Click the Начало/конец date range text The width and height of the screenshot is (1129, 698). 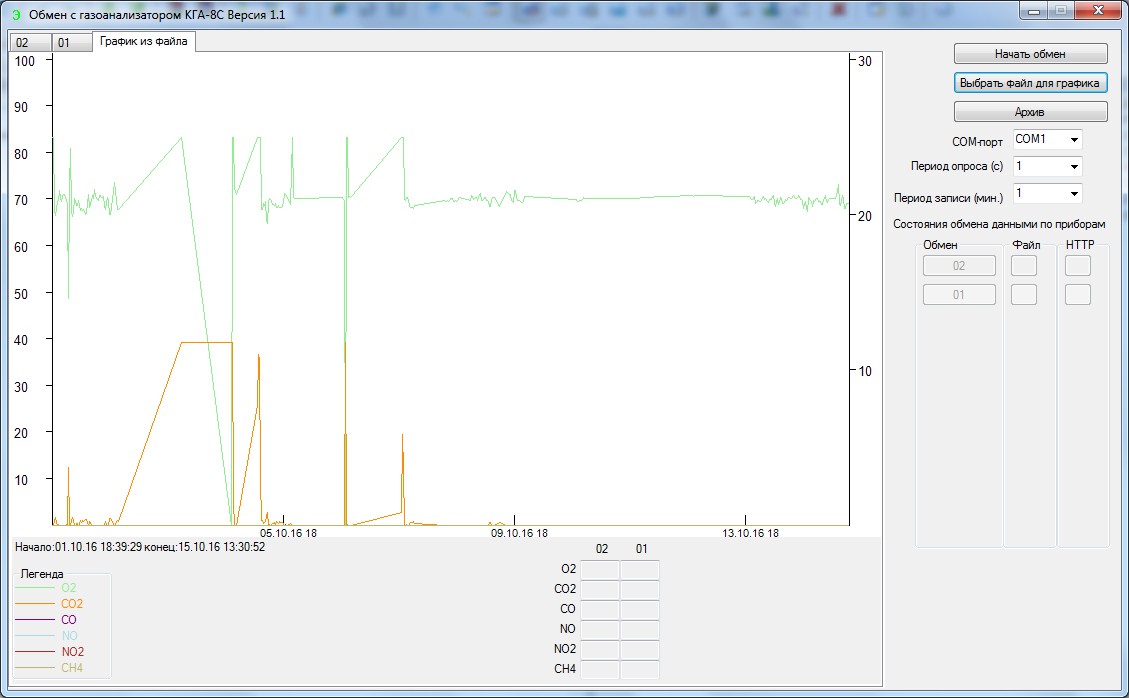[140, 547]
